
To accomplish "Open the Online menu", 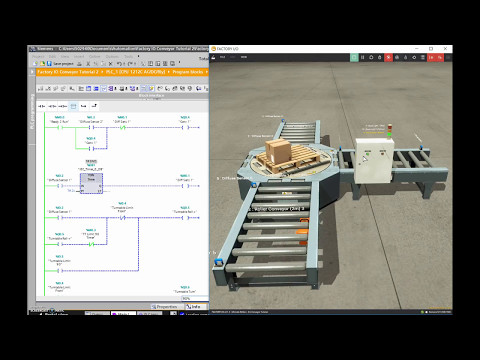I will (x=94, y=56).
